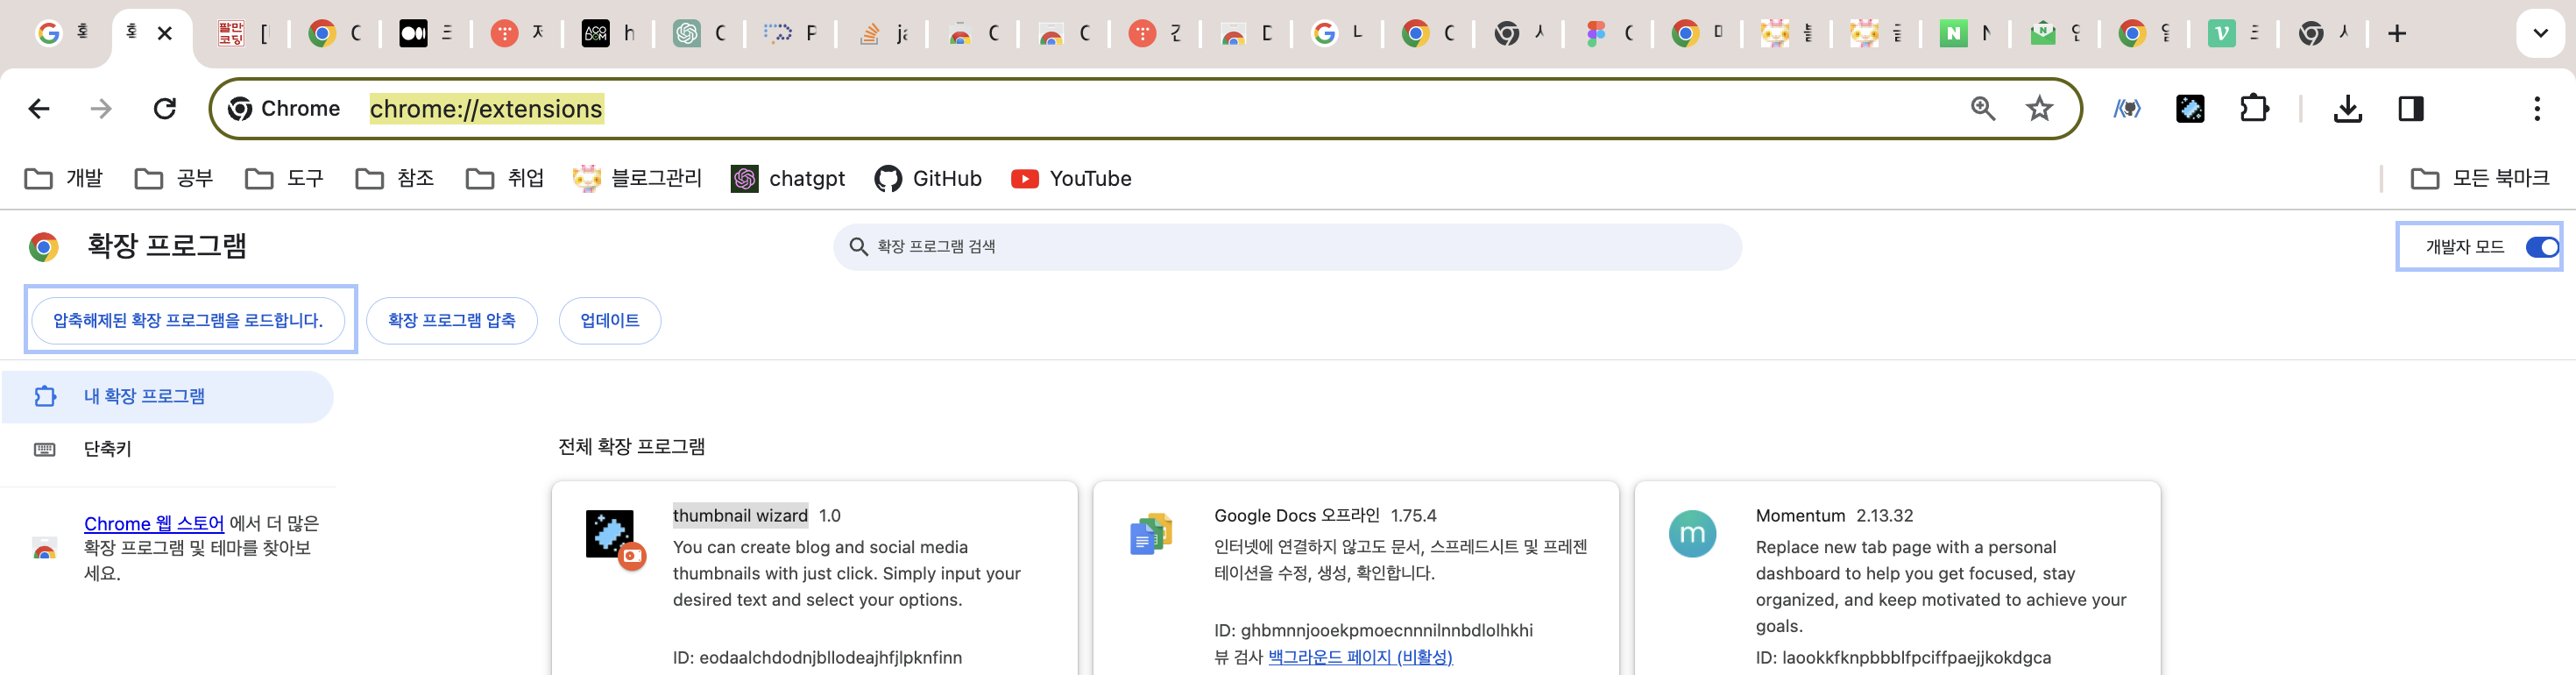The height and width of the screenshot is (675, 2576).
Task: Show the Downloads tray icon
Action: [x=2347, y=109]
